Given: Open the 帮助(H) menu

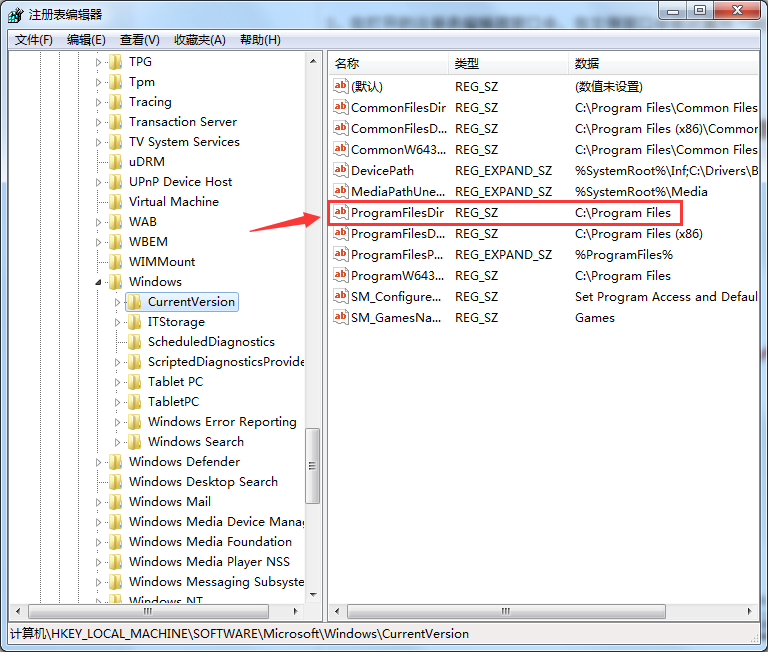Looking at the screenshot, I should tap(260, 40).
